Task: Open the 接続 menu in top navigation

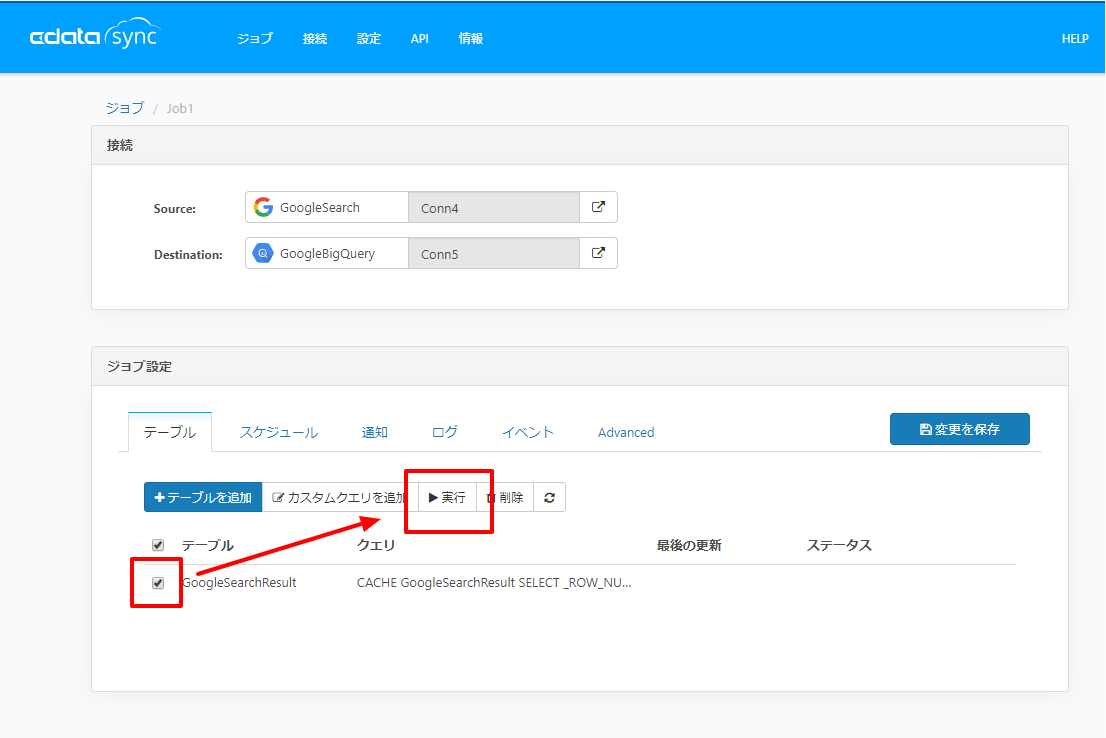Action: tap(315, 39)
